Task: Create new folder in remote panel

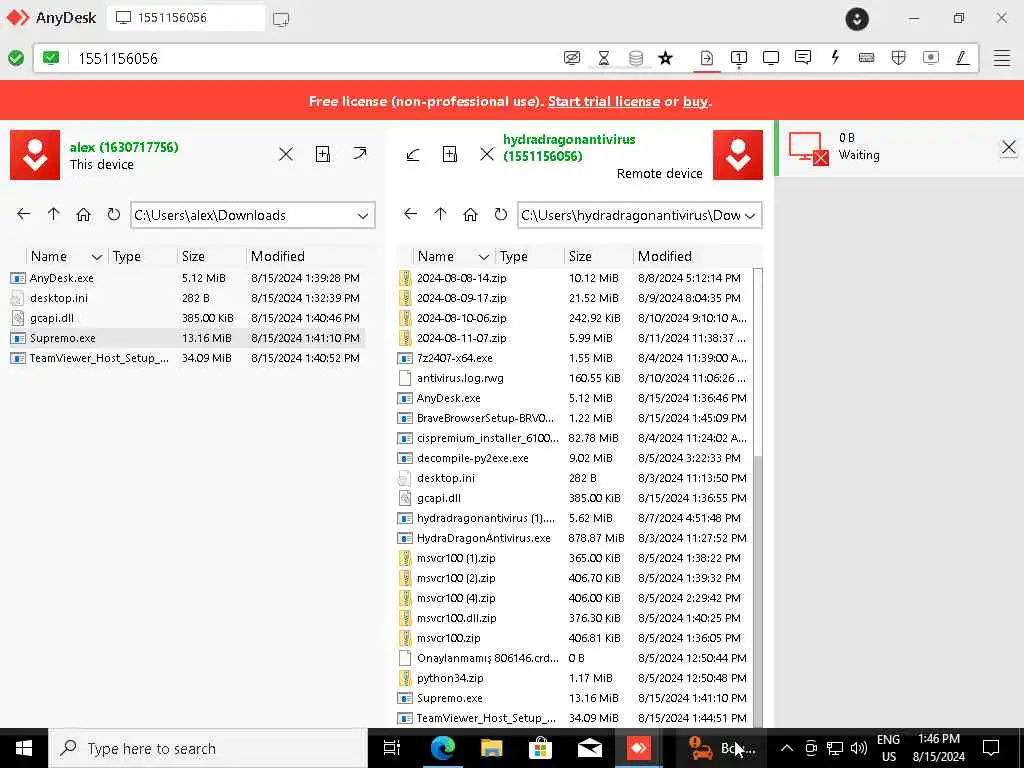Action: tap(450, 154)
